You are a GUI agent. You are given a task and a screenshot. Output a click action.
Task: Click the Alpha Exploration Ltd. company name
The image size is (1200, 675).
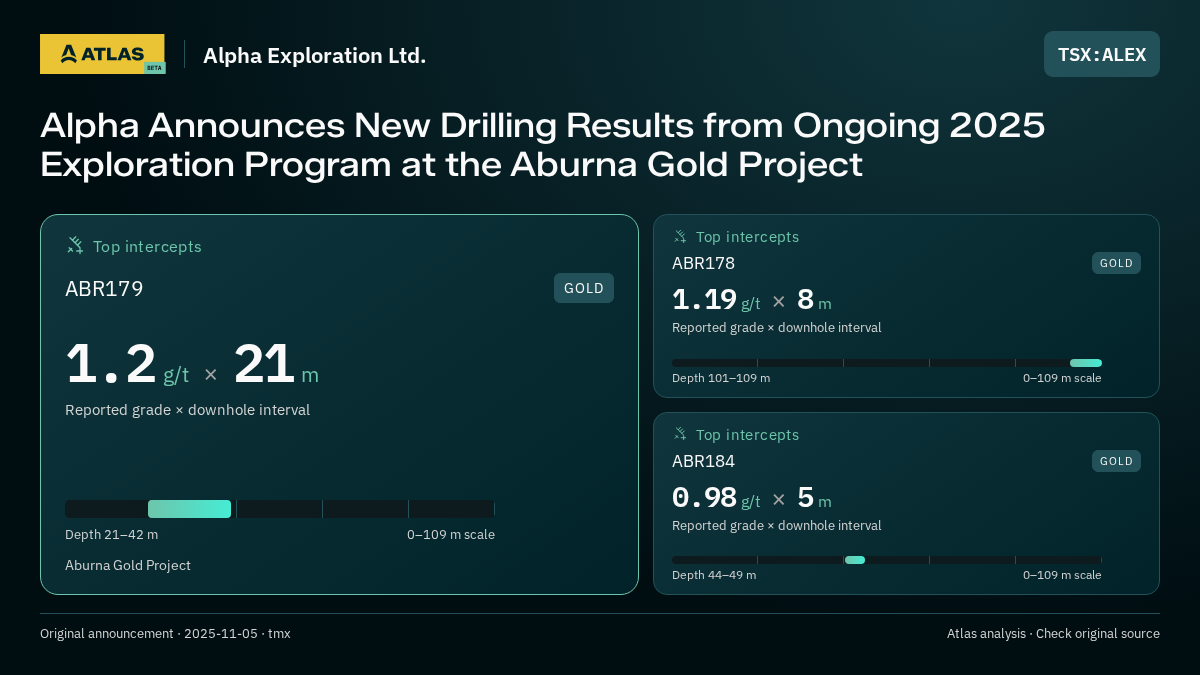pyautogui.click(x=314, y=56)
